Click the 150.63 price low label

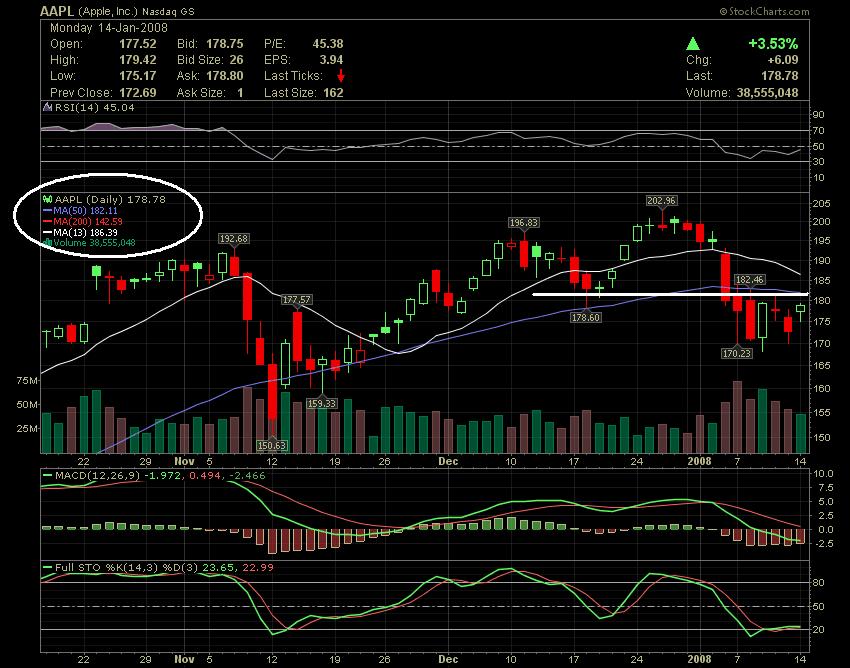coord(272,446)
